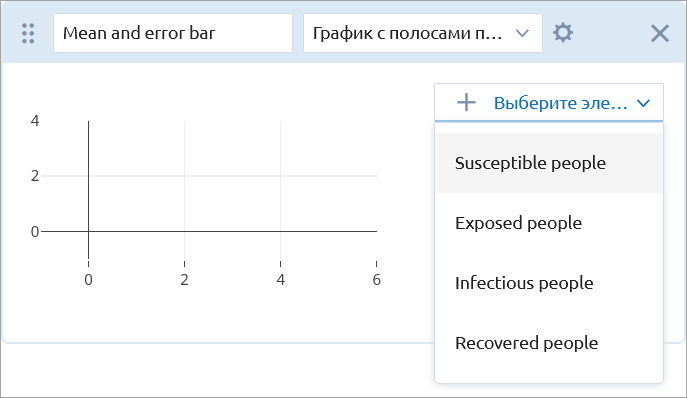Close the chart panel with X

(660, 33)
